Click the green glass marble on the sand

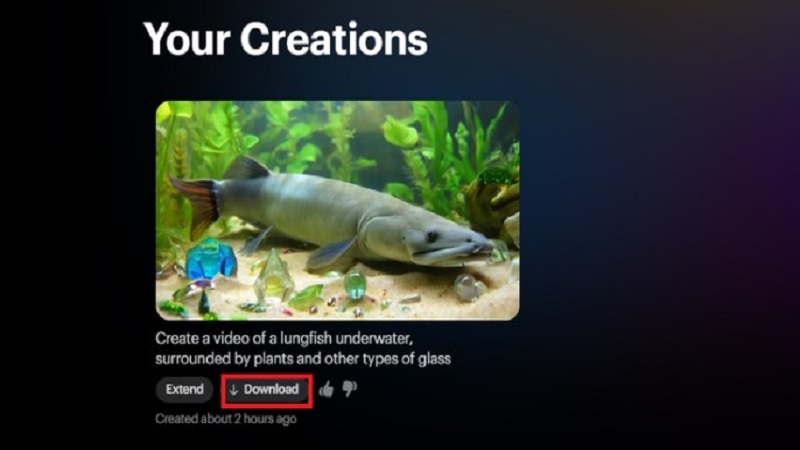click(x=355, y=285)
